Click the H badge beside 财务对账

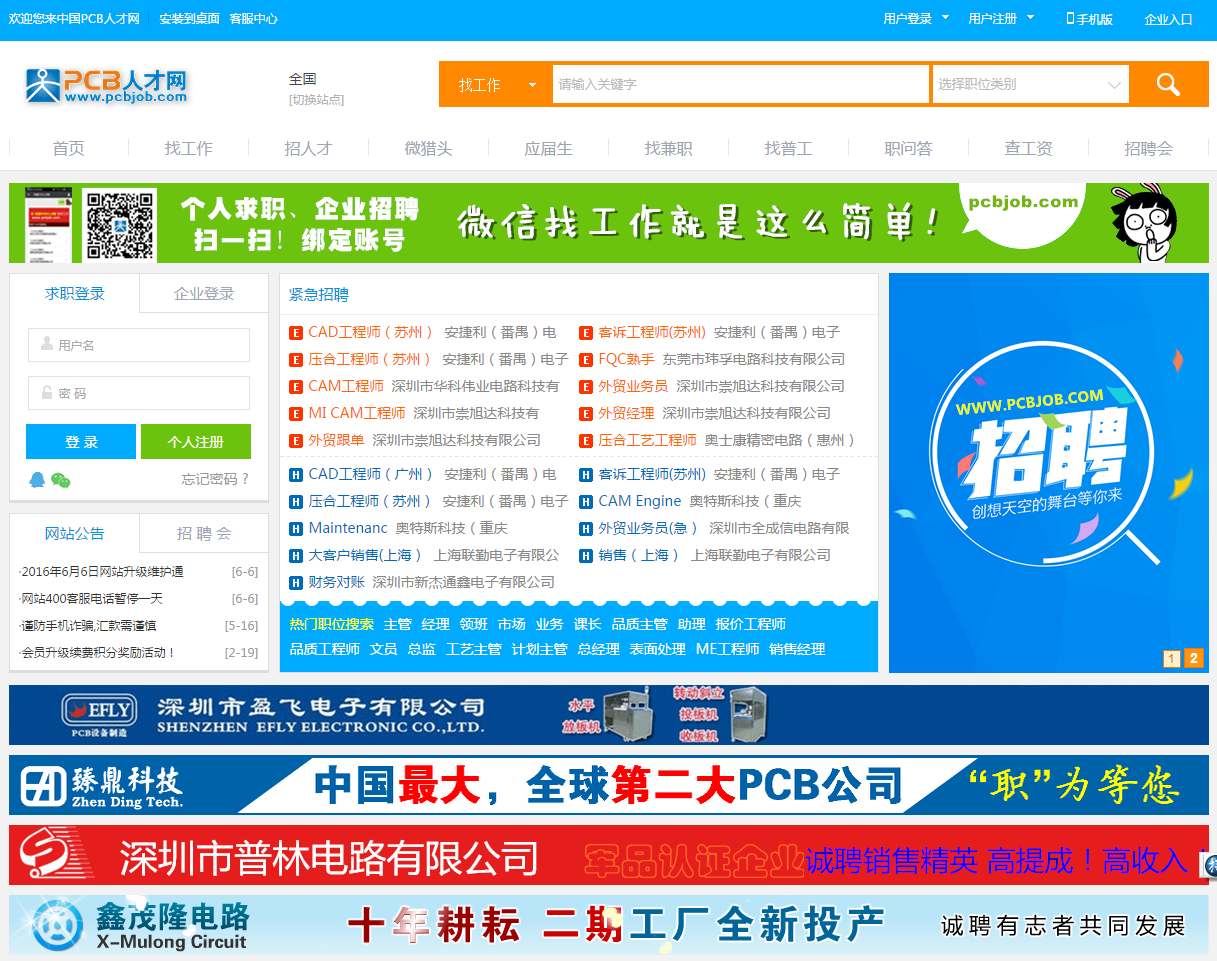pos(296,583)
